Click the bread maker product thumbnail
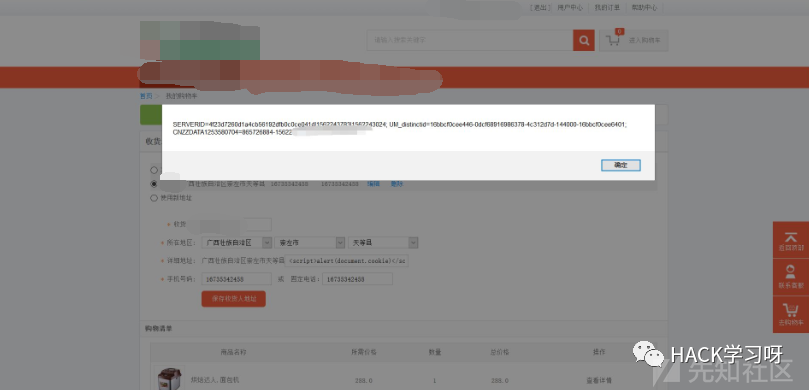 point(169,379)
